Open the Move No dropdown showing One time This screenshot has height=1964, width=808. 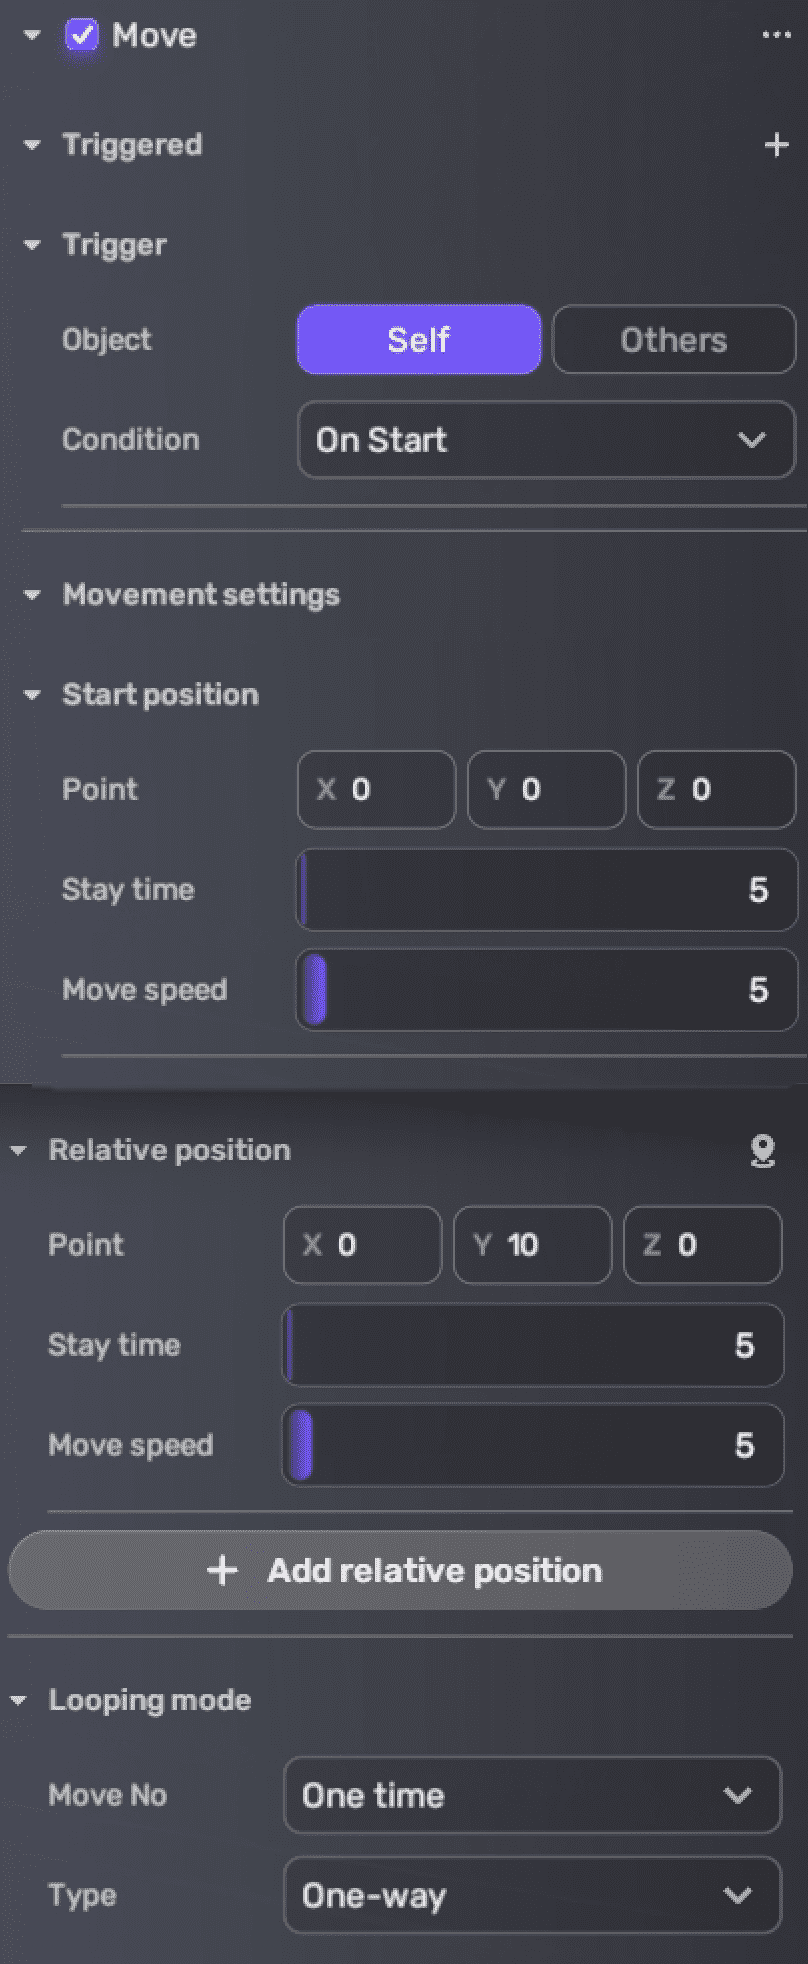531,1795
